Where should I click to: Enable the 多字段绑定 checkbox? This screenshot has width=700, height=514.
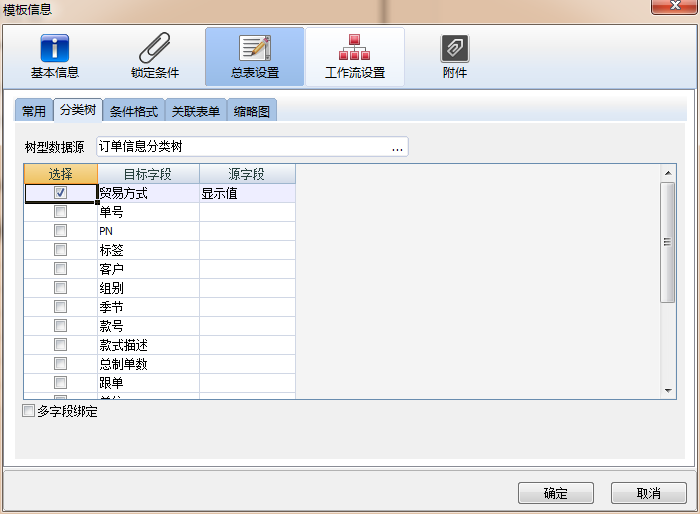tap(28, 411)
